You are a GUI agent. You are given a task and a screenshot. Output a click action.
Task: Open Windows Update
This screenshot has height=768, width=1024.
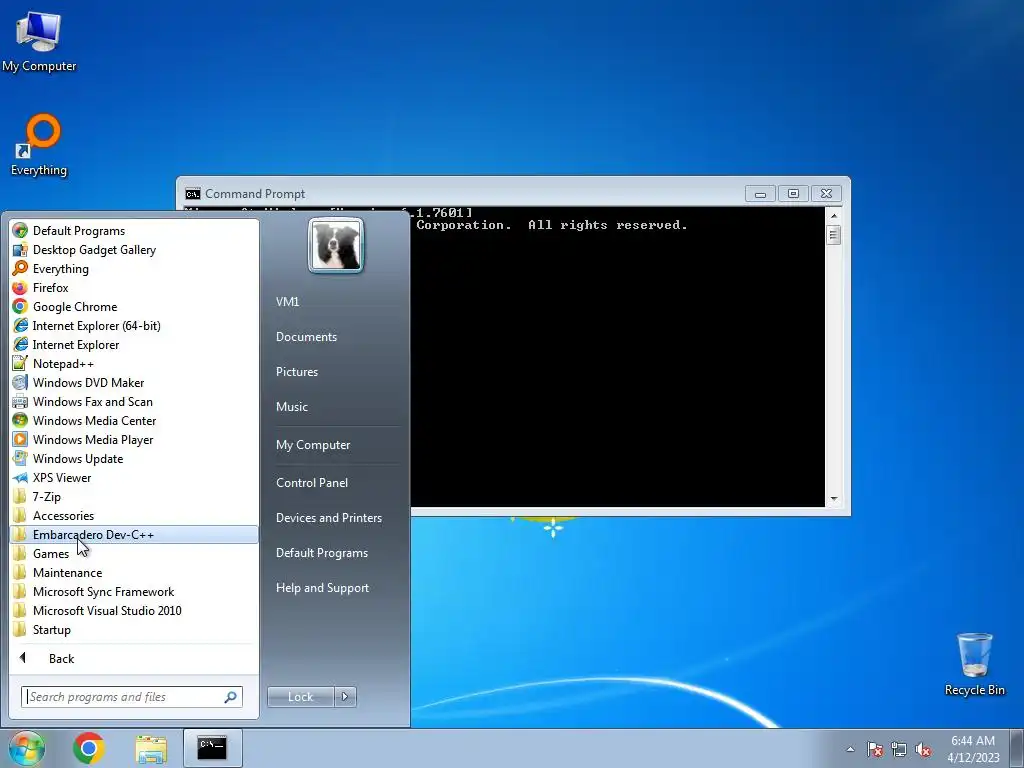(134, 458)
